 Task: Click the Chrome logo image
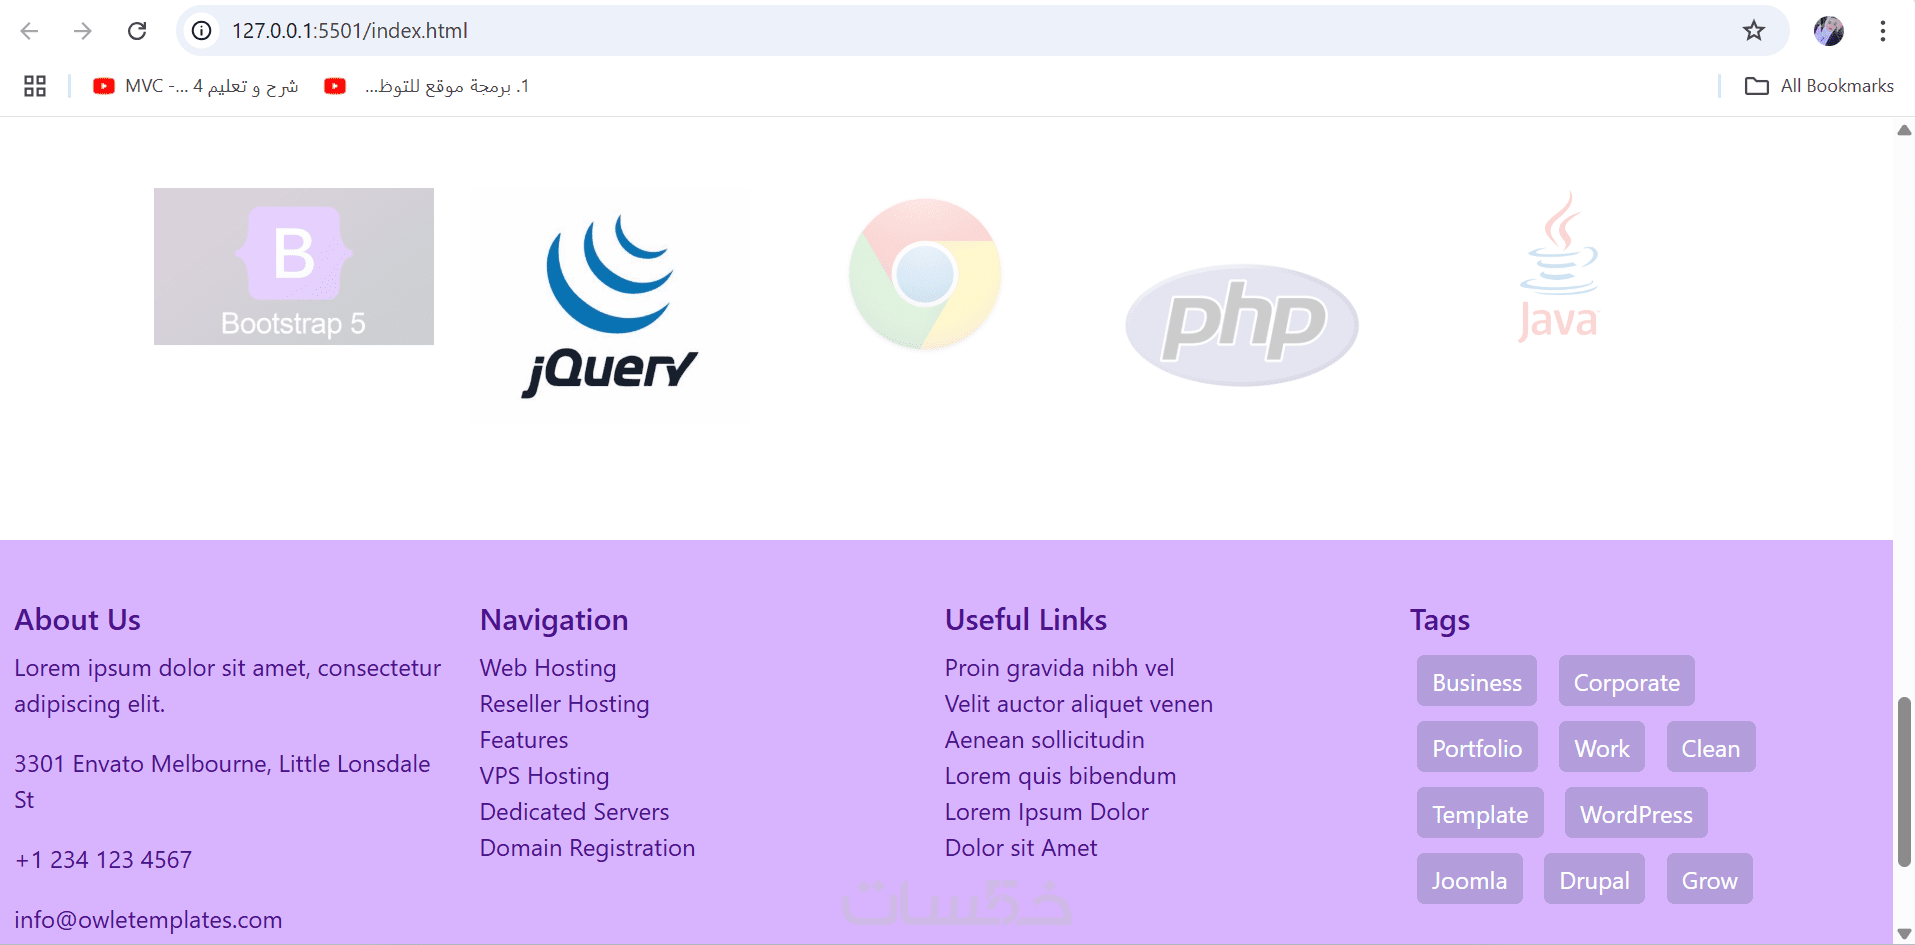(925, 274)
